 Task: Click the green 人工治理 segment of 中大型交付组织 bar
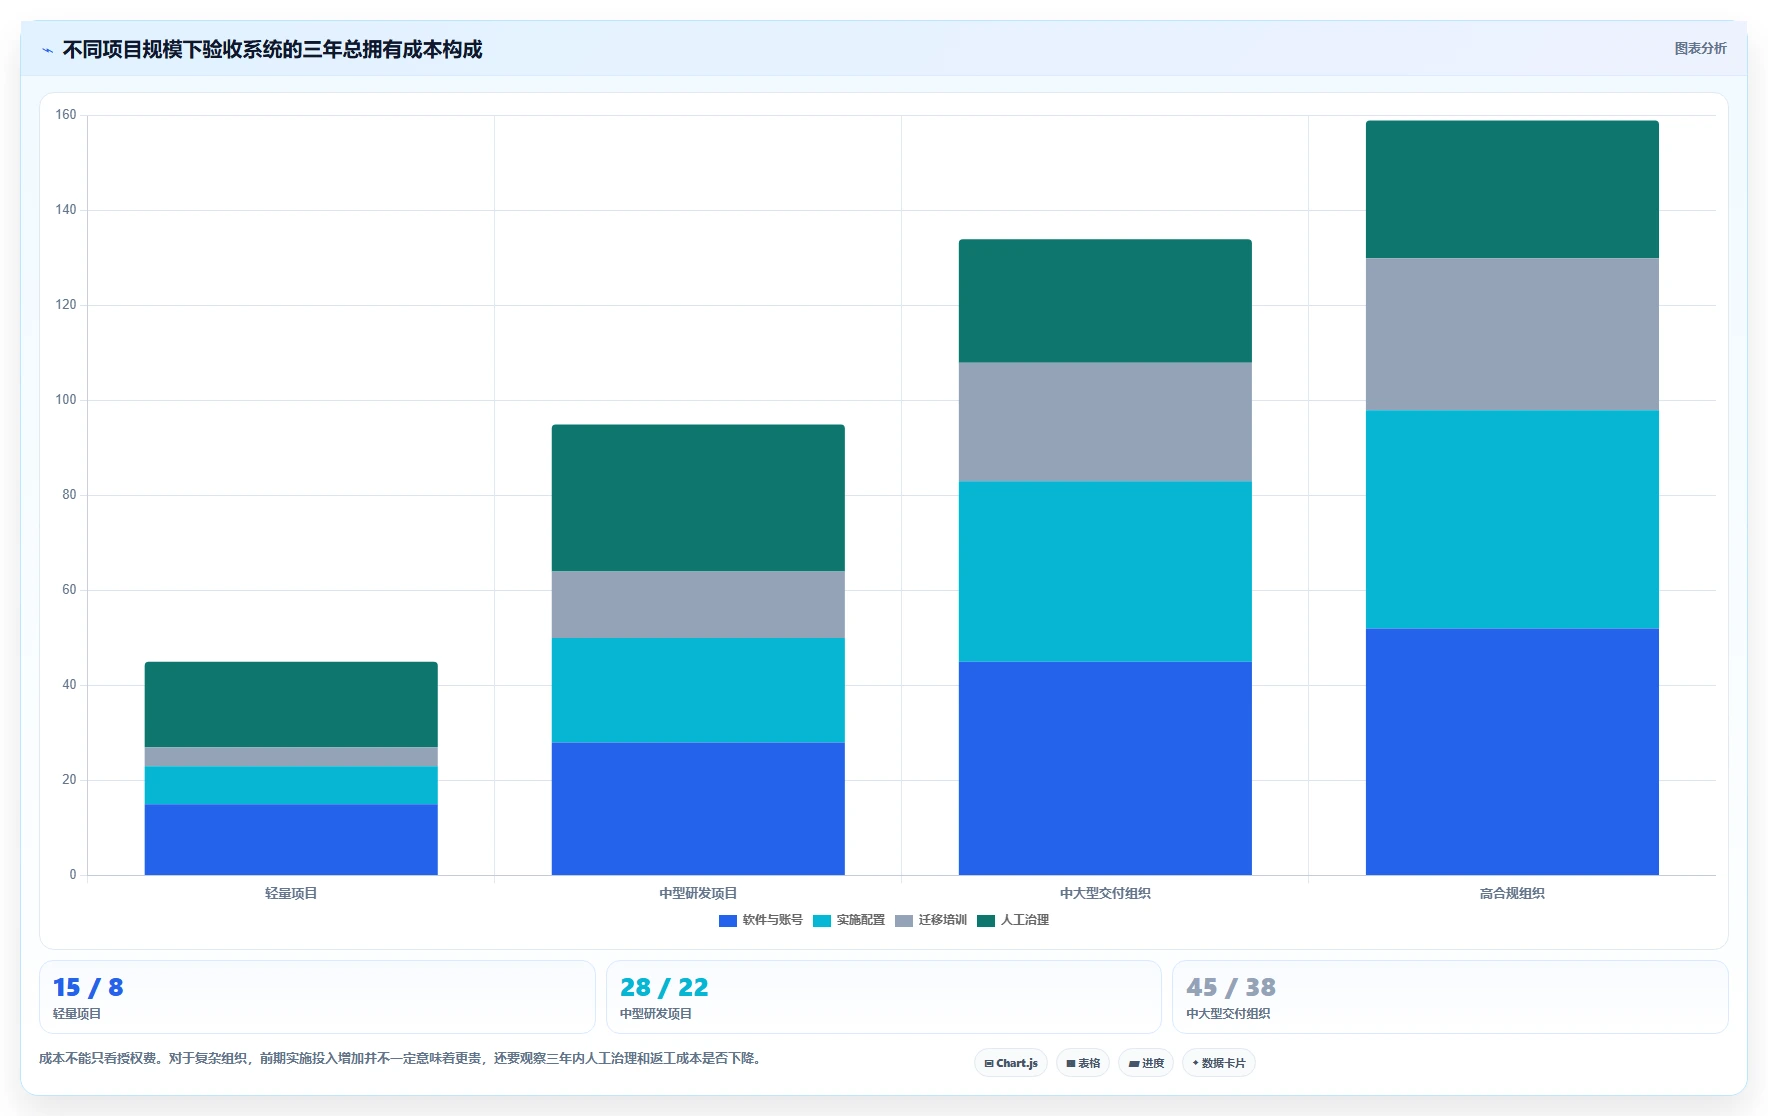coord(1105,301)
